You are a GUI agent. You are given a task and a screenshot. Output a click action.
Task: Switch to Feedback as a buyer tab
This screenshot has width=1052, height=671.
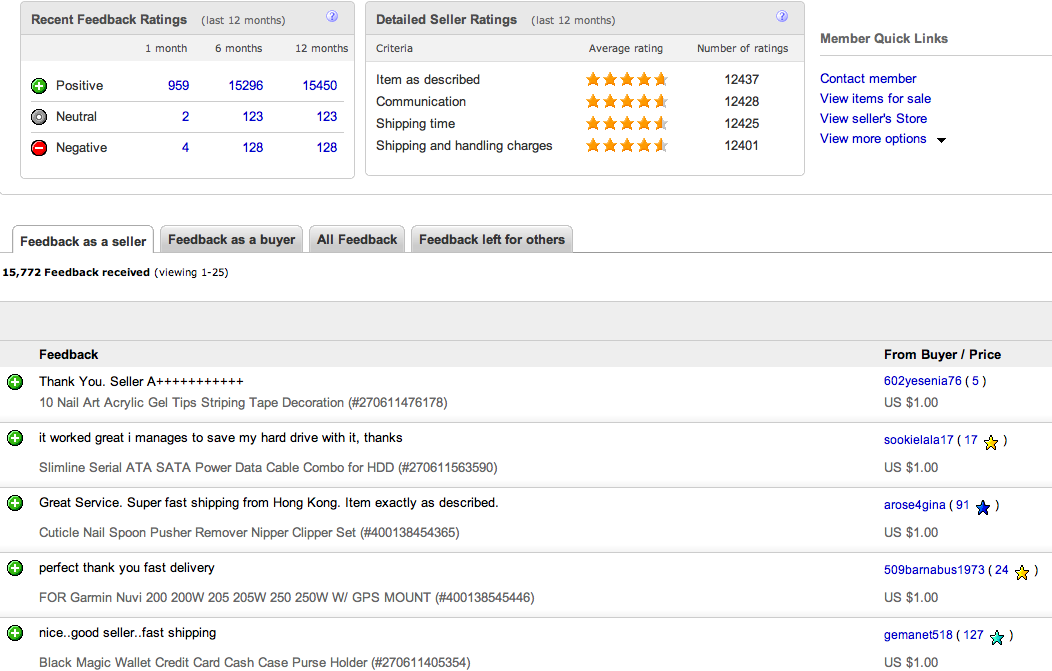tap(231, 240)
